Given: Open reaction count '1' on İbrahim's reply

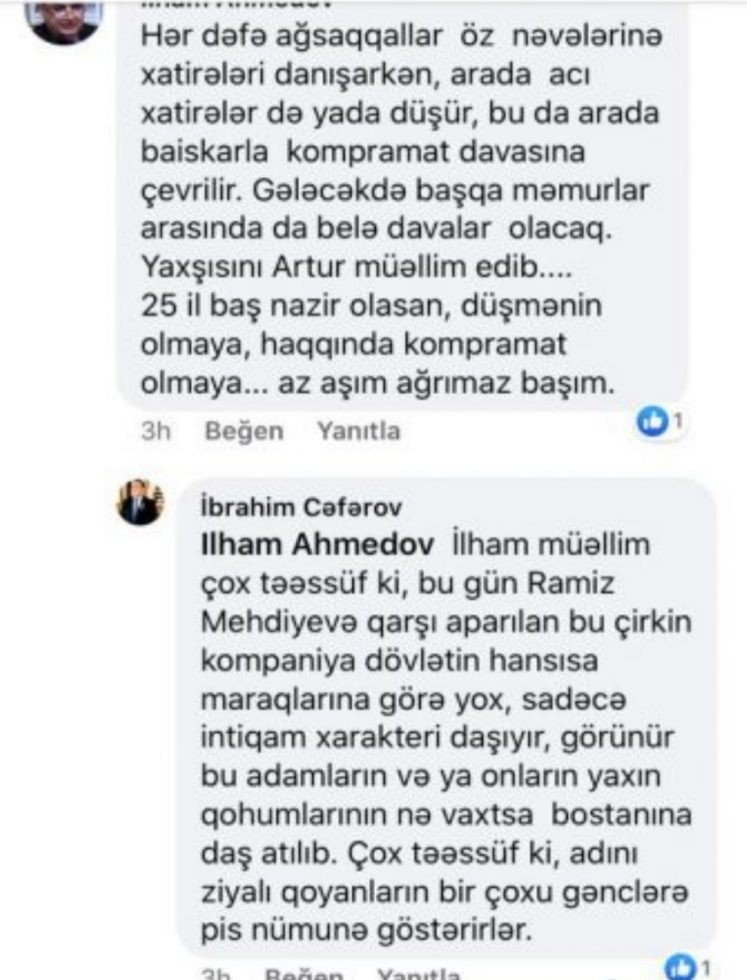Looking at the screenshot, I should 706,968.
